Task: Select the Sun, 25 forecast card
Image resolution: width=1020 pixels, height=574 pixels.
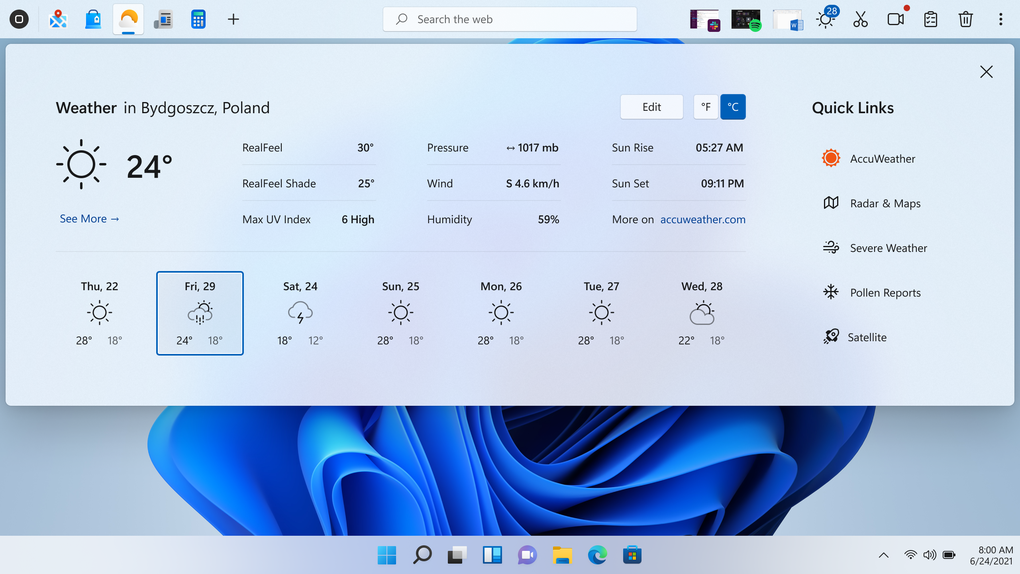Action: point(400,313)
